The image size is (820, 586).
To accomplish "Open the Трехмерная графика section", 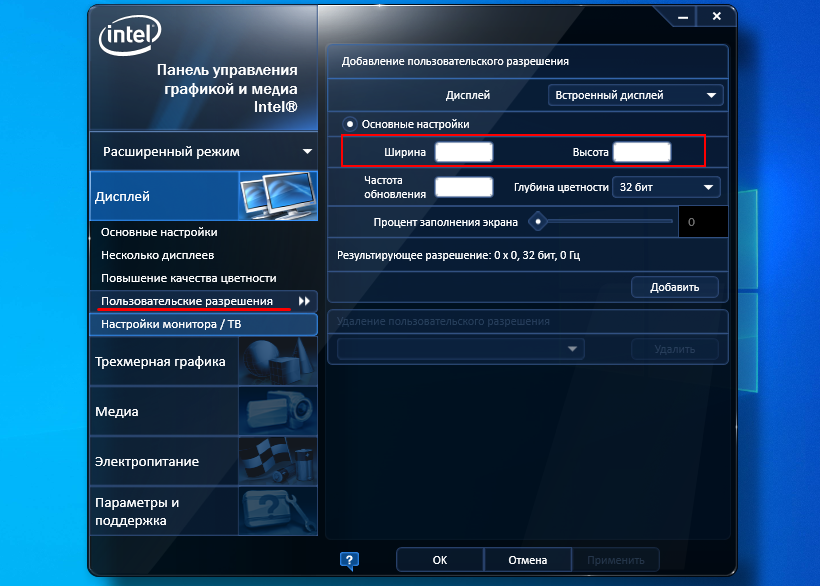I will [203, 361].
